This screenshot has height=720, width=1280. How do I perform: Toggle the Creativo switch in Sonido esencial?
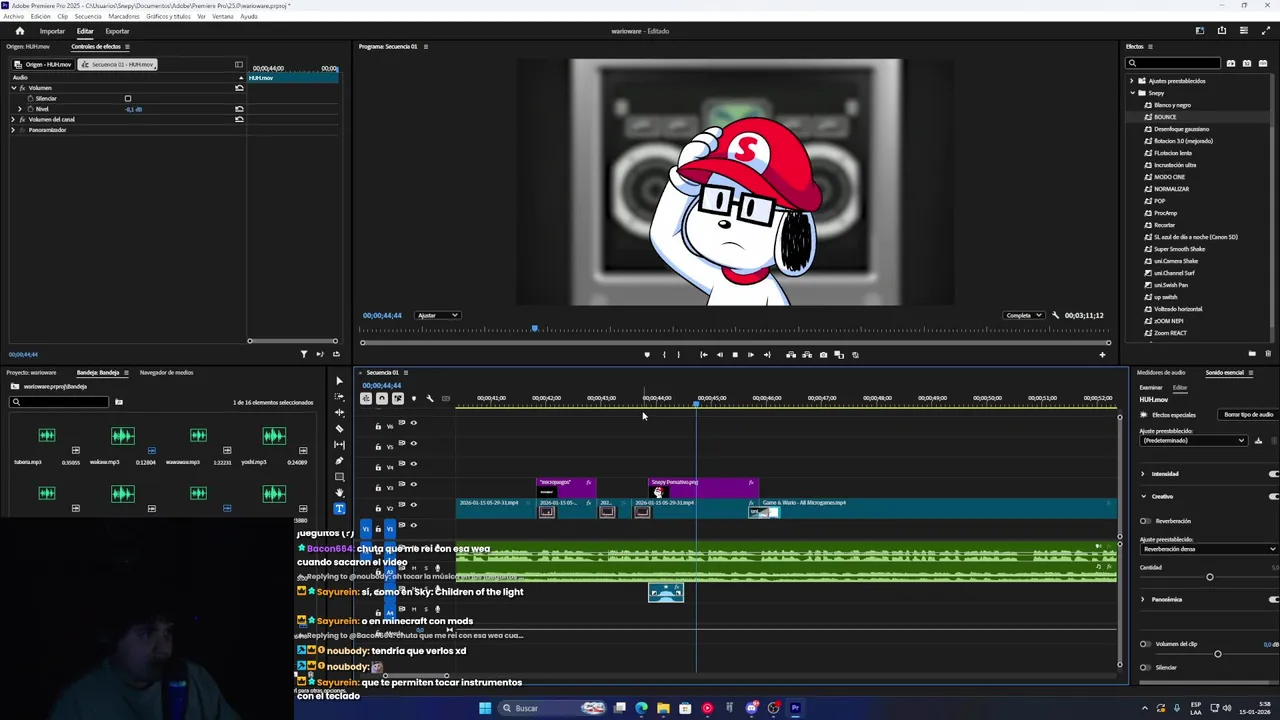(x=1274, y=496)
